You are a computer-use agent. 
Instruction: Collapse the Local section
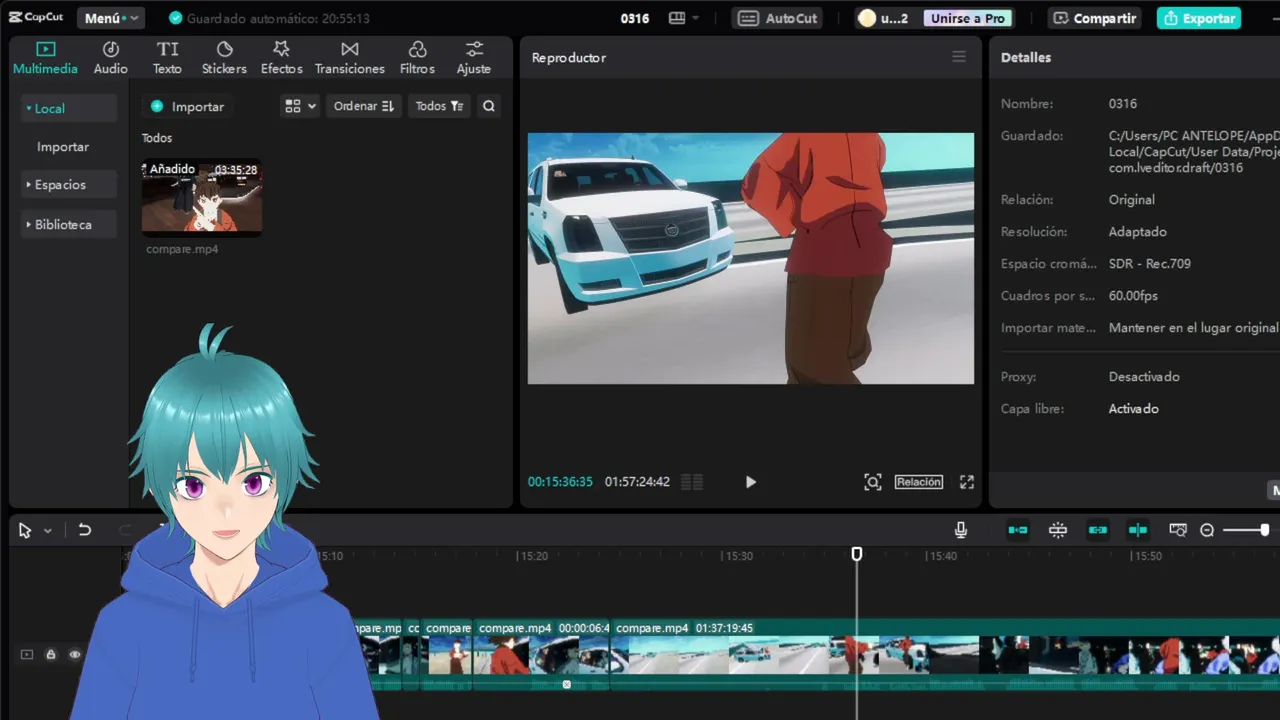click(x=68, y=108)
